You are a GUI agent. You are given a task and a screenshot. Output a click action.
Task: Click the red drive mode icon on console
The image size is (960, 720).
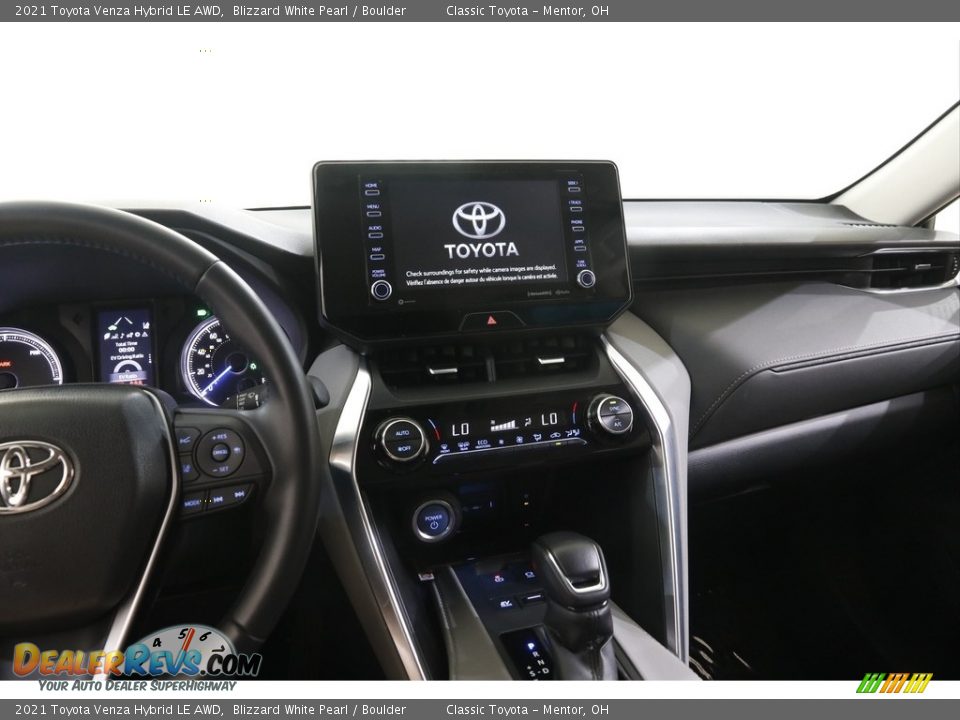click(x=499, y=579)
